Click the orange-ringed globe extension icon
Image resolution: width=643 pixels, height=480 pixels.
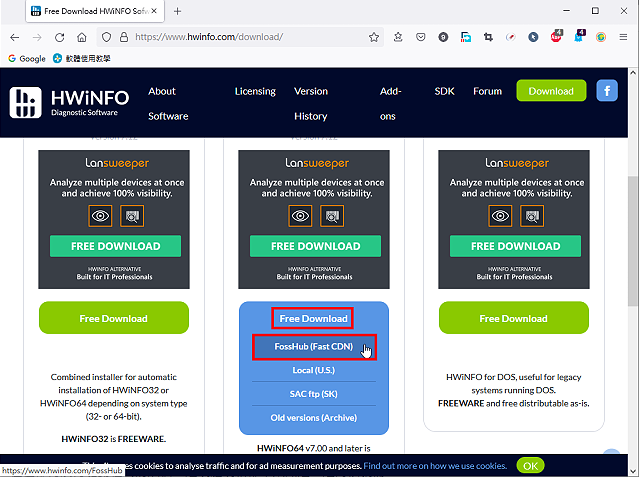[601, 37]
